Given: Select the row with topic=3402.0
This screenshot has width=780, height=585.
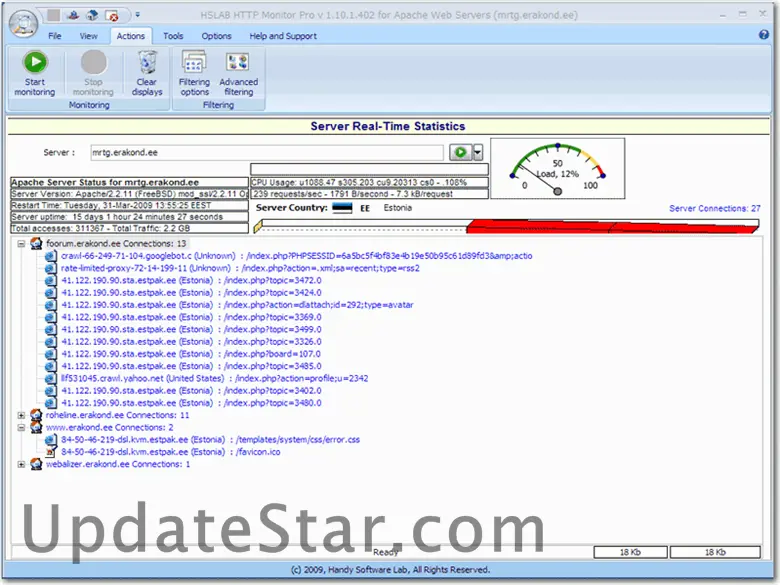Looking at the screenshot, I should 192,390.
